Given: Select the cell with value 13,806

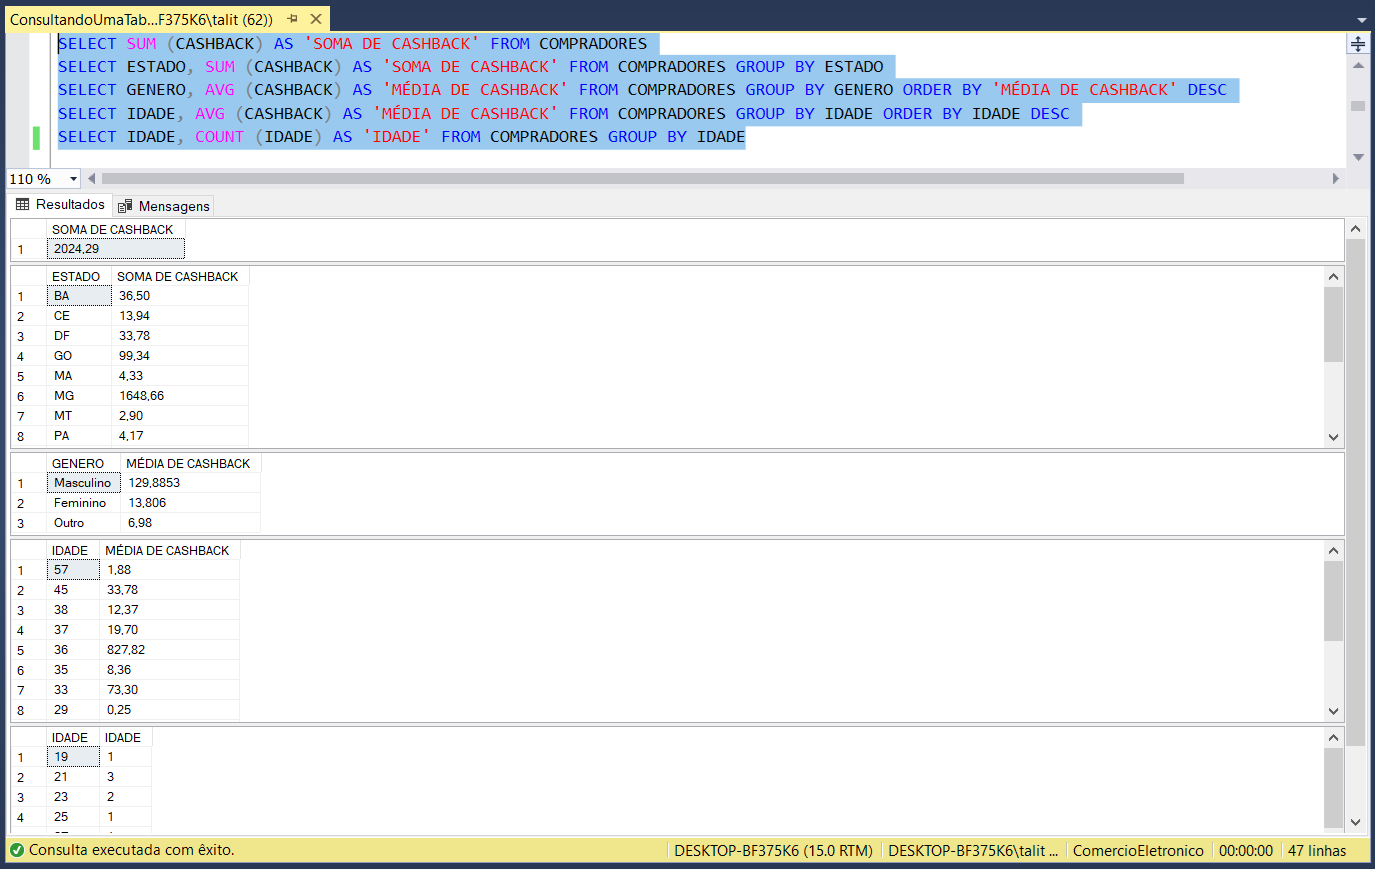Looking at the screenshot, I should (191, 503).
